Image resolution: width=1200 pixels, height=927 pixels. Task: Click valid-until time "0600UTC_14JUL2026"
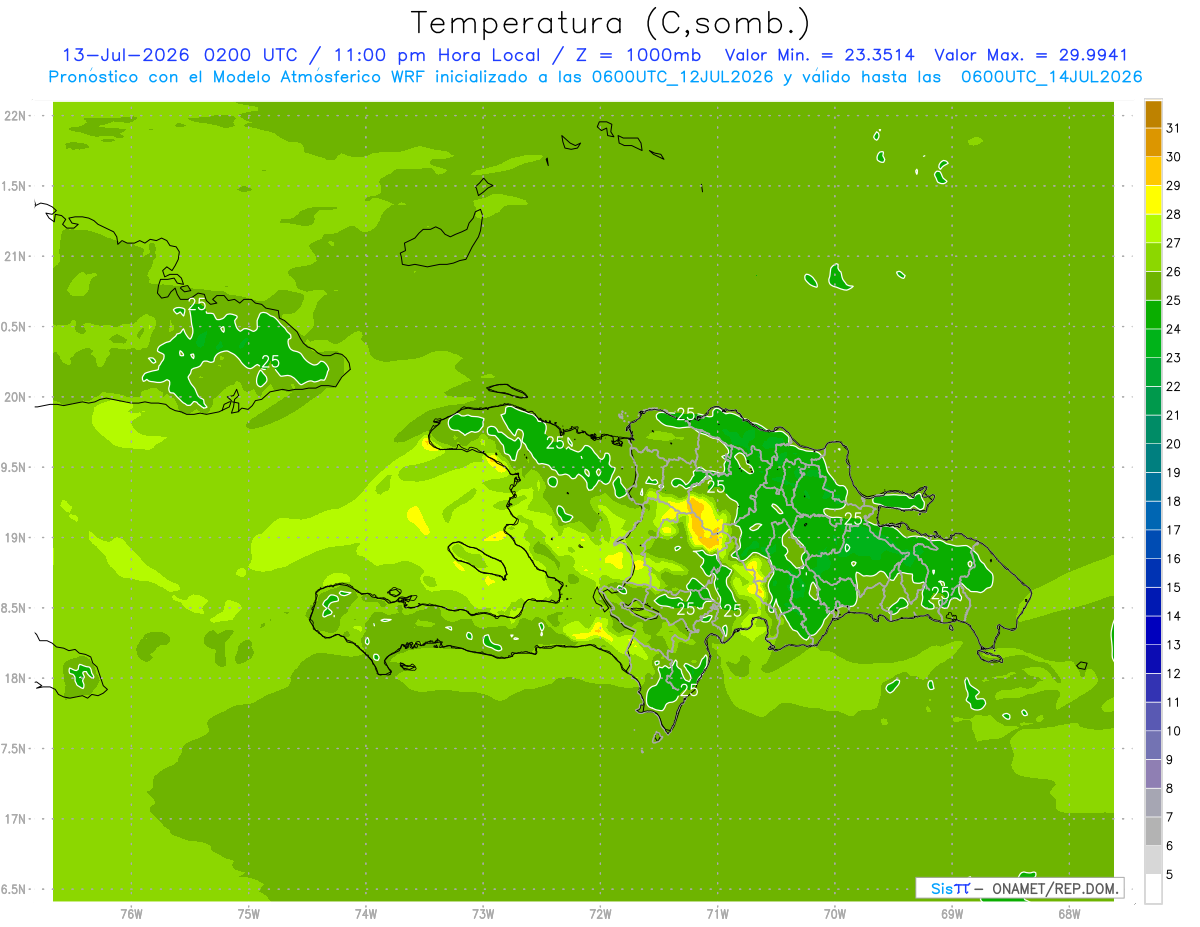[1051, 77]
